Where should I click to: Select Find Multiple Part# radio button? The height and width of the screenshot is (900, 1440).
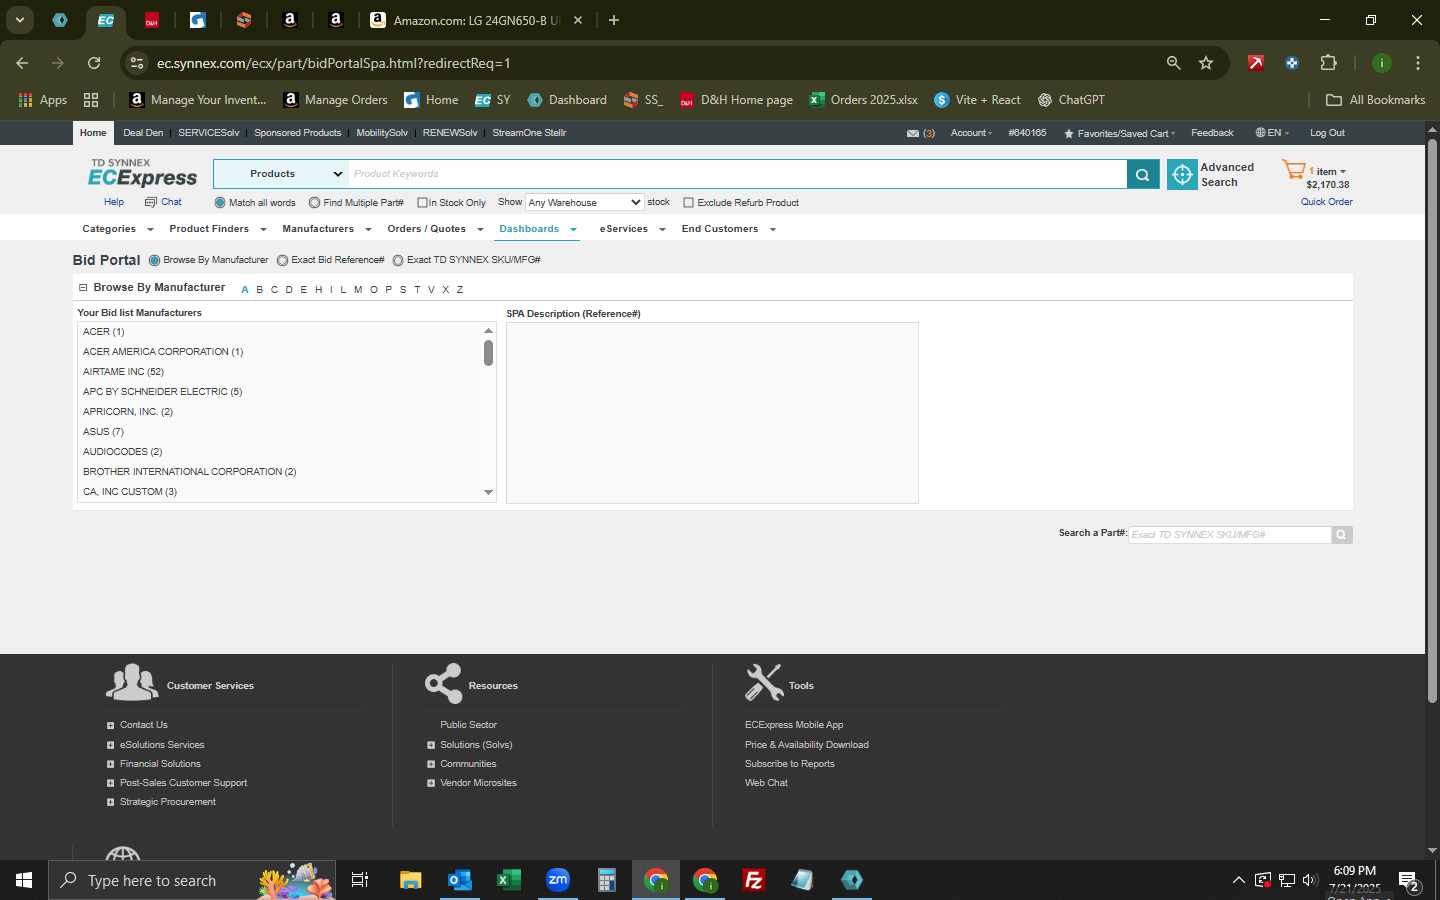314,203
